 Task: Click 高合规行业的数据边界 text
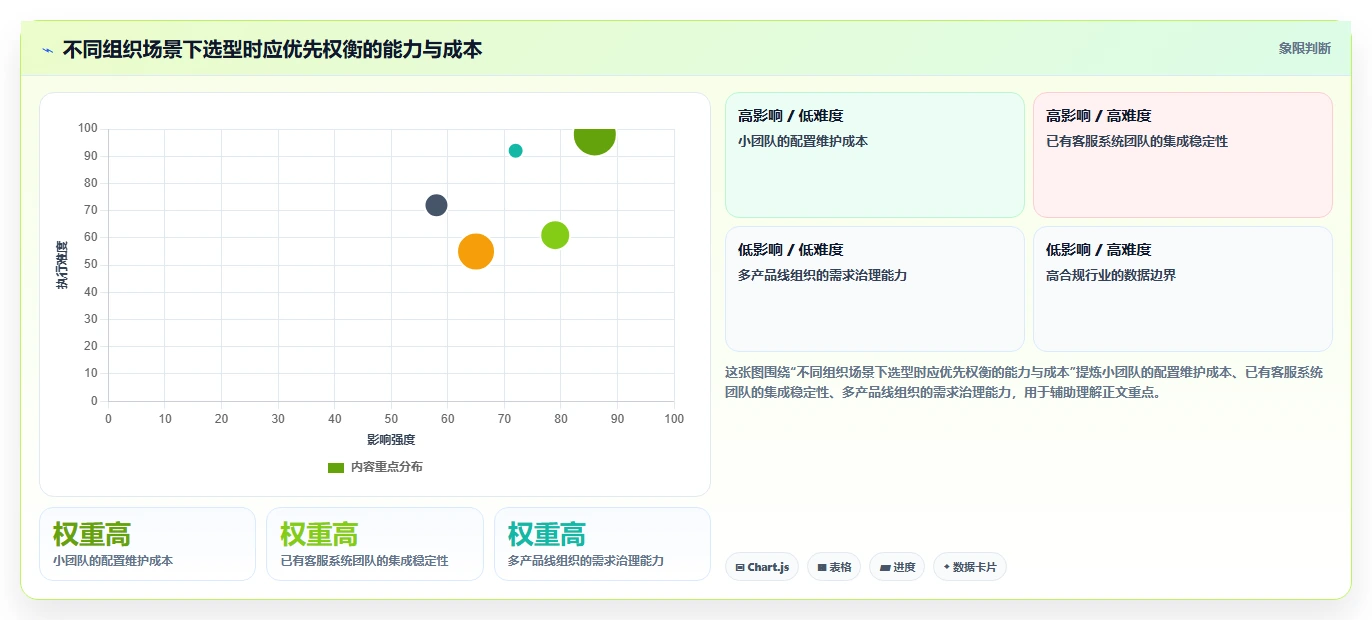[x=1111, y=275]
